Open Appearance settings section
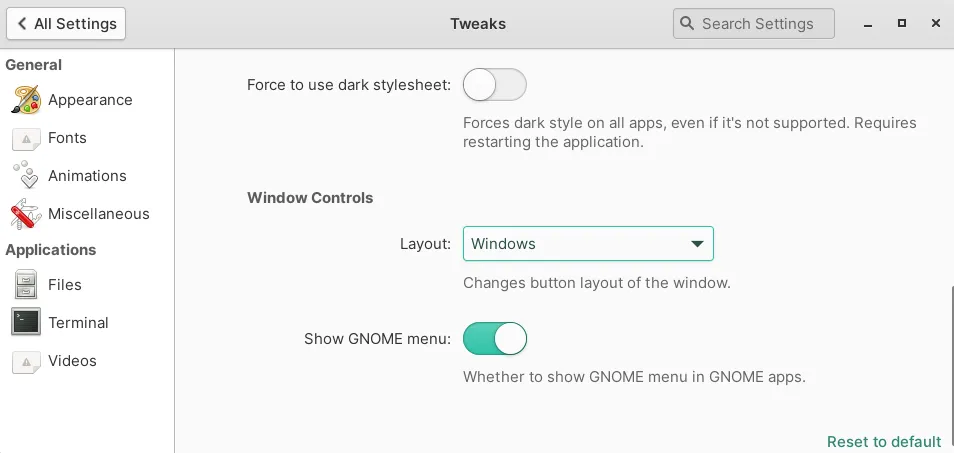This screenshot has height=453, width=954. point(90,100)
